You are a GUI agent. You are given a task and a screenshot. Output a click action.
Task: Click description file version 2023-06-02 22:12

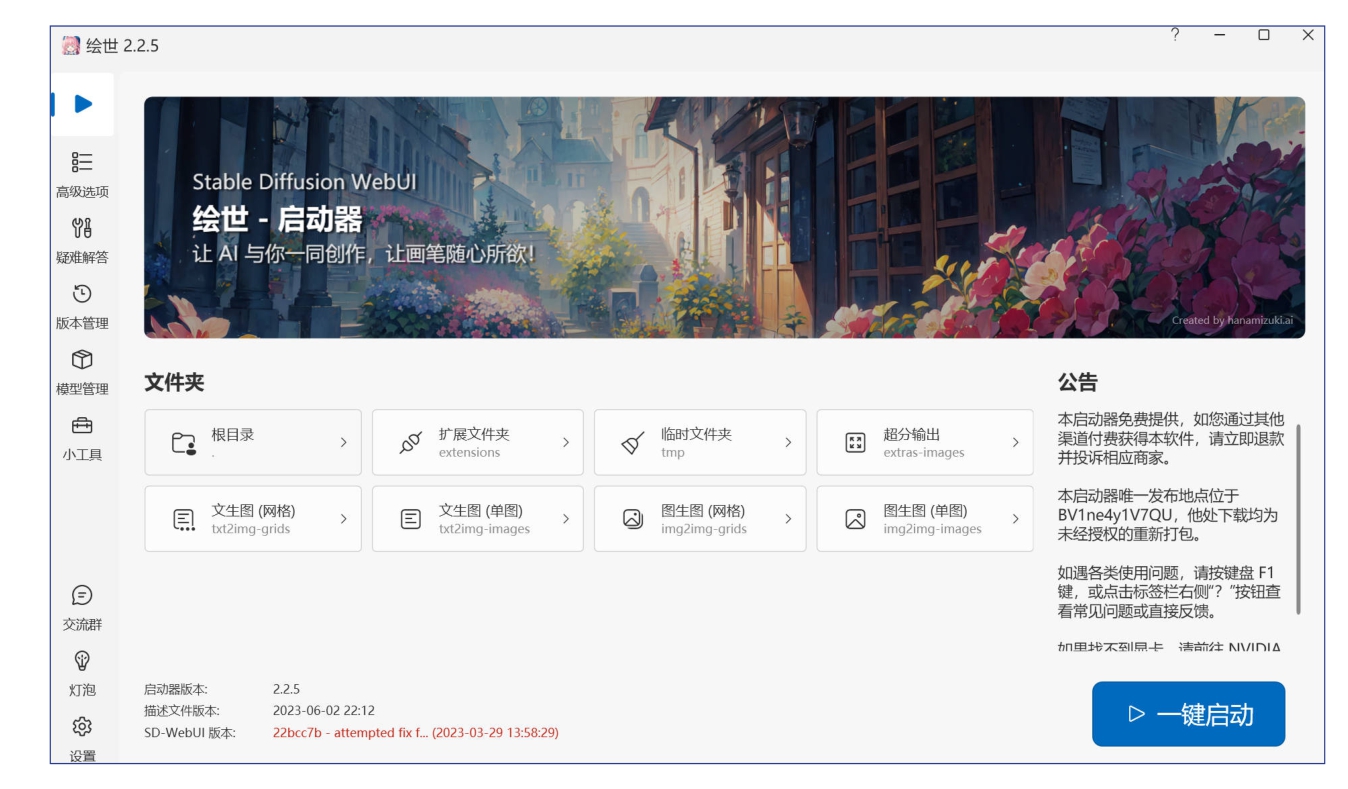pyautogui.click(x=323, y=711)
